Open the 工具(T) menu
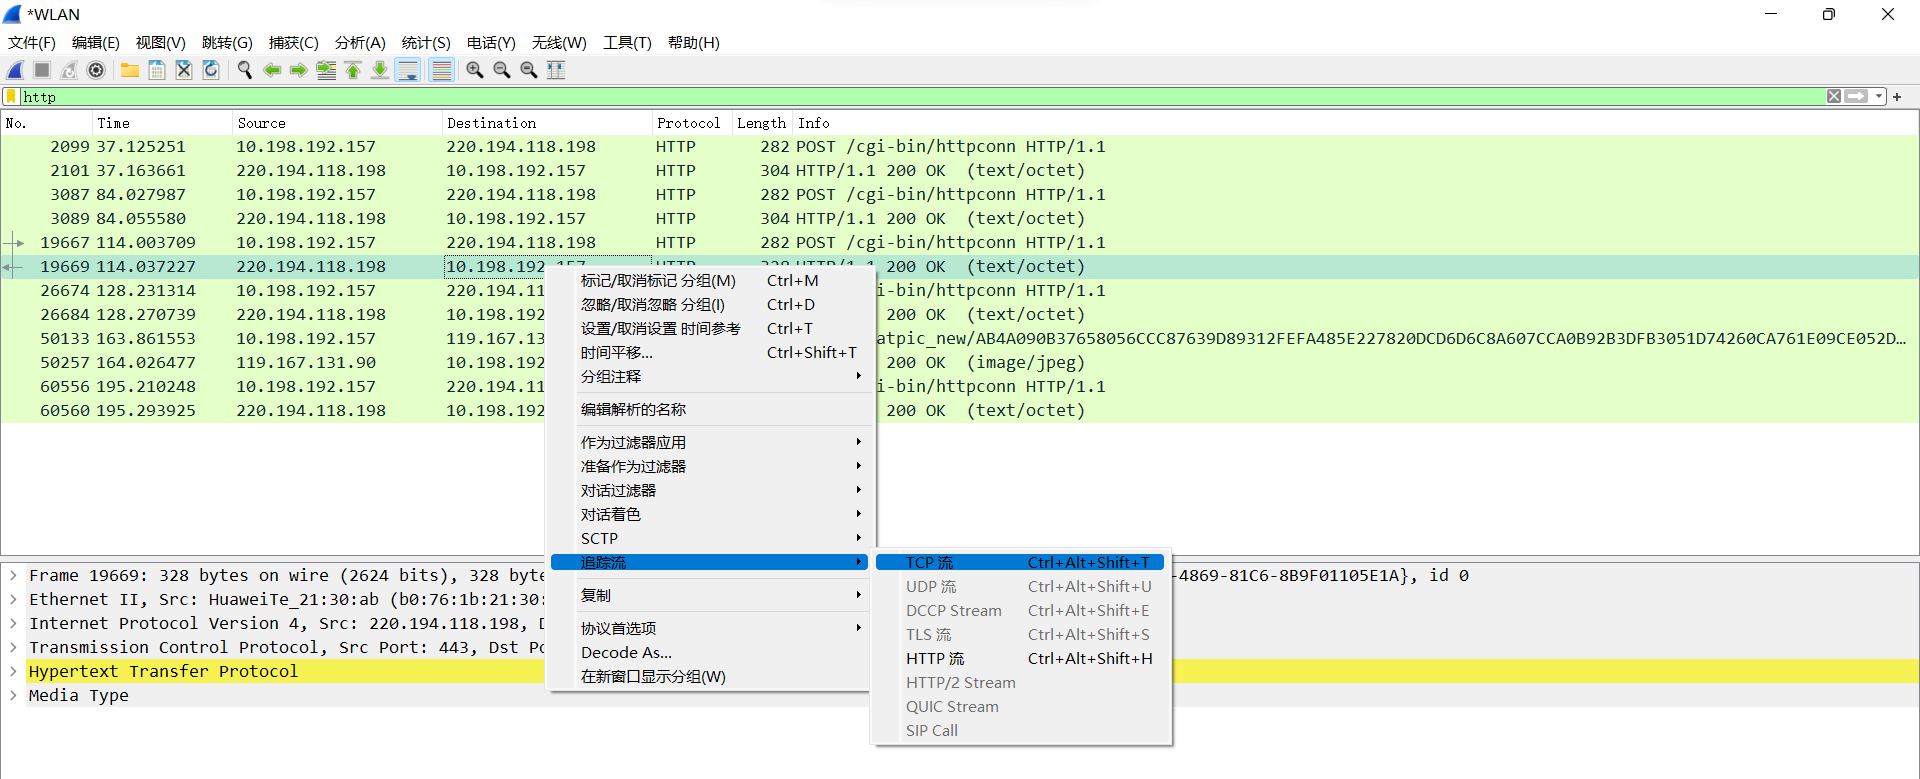The height and width of the screenshot is (779, 1920). [x=627, y=43]
